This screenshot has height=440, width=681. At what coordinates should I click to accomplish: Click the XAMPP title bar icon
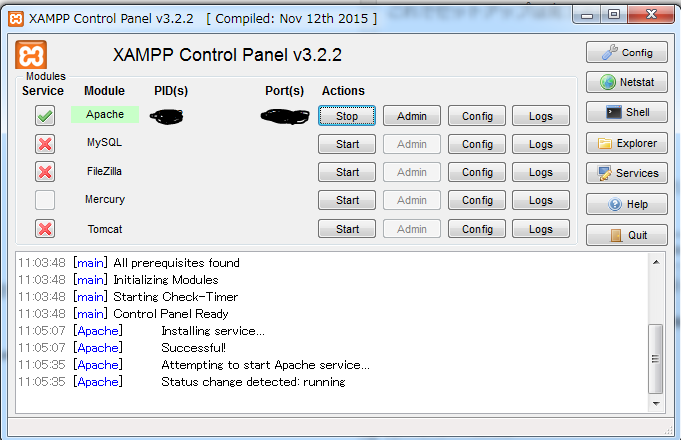point(16,19)
